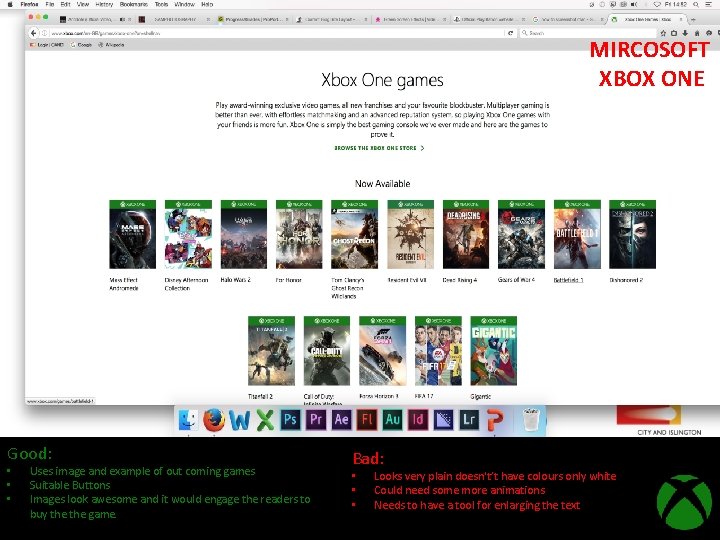
Task: Open the Help menu
Action: click(207, 4)
